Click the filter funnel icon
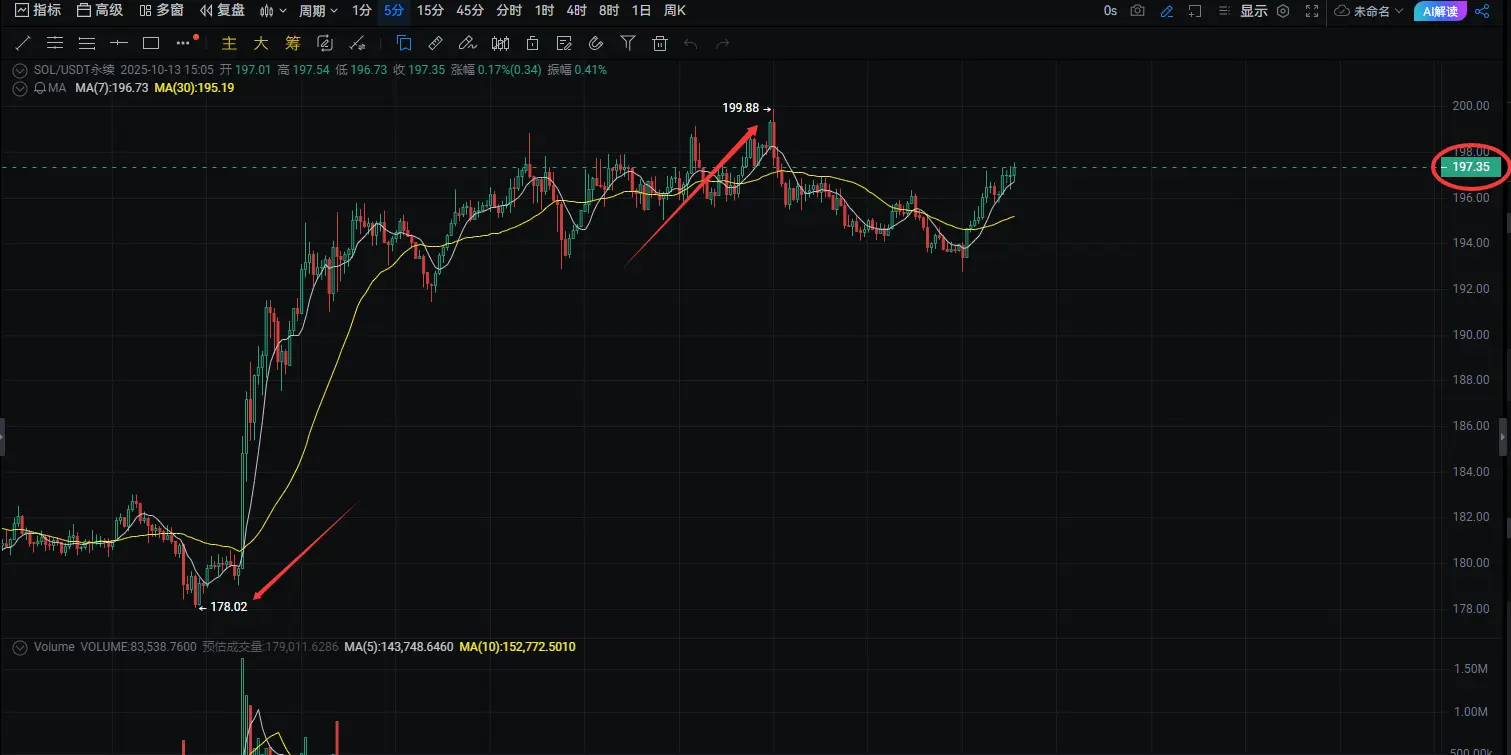 627,43
